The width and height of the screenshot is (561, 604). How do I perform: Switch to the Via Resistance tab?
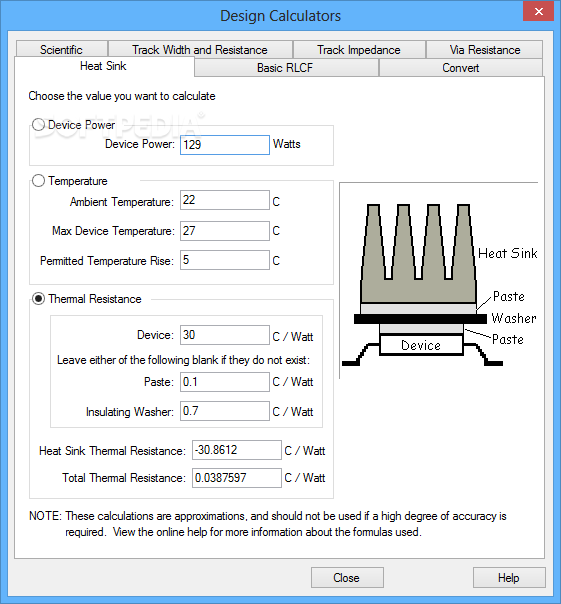[x=485, y=50]
